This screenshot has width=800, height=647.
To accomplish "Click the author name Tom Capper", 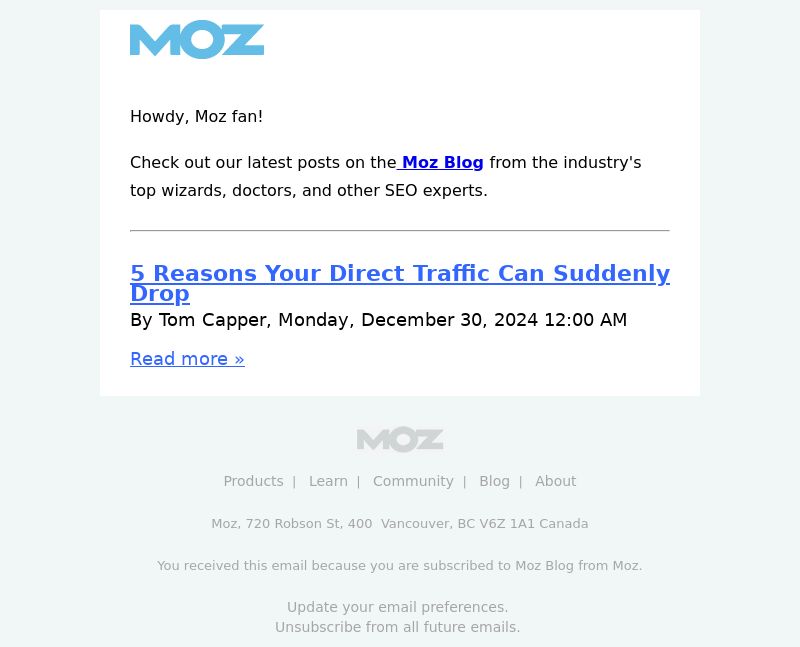I will point(212,320).
